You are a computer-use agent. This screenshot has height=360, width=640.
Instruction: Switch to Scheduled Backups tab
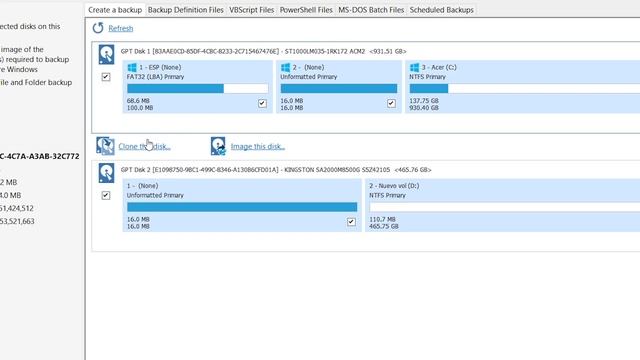pos(442,10)
